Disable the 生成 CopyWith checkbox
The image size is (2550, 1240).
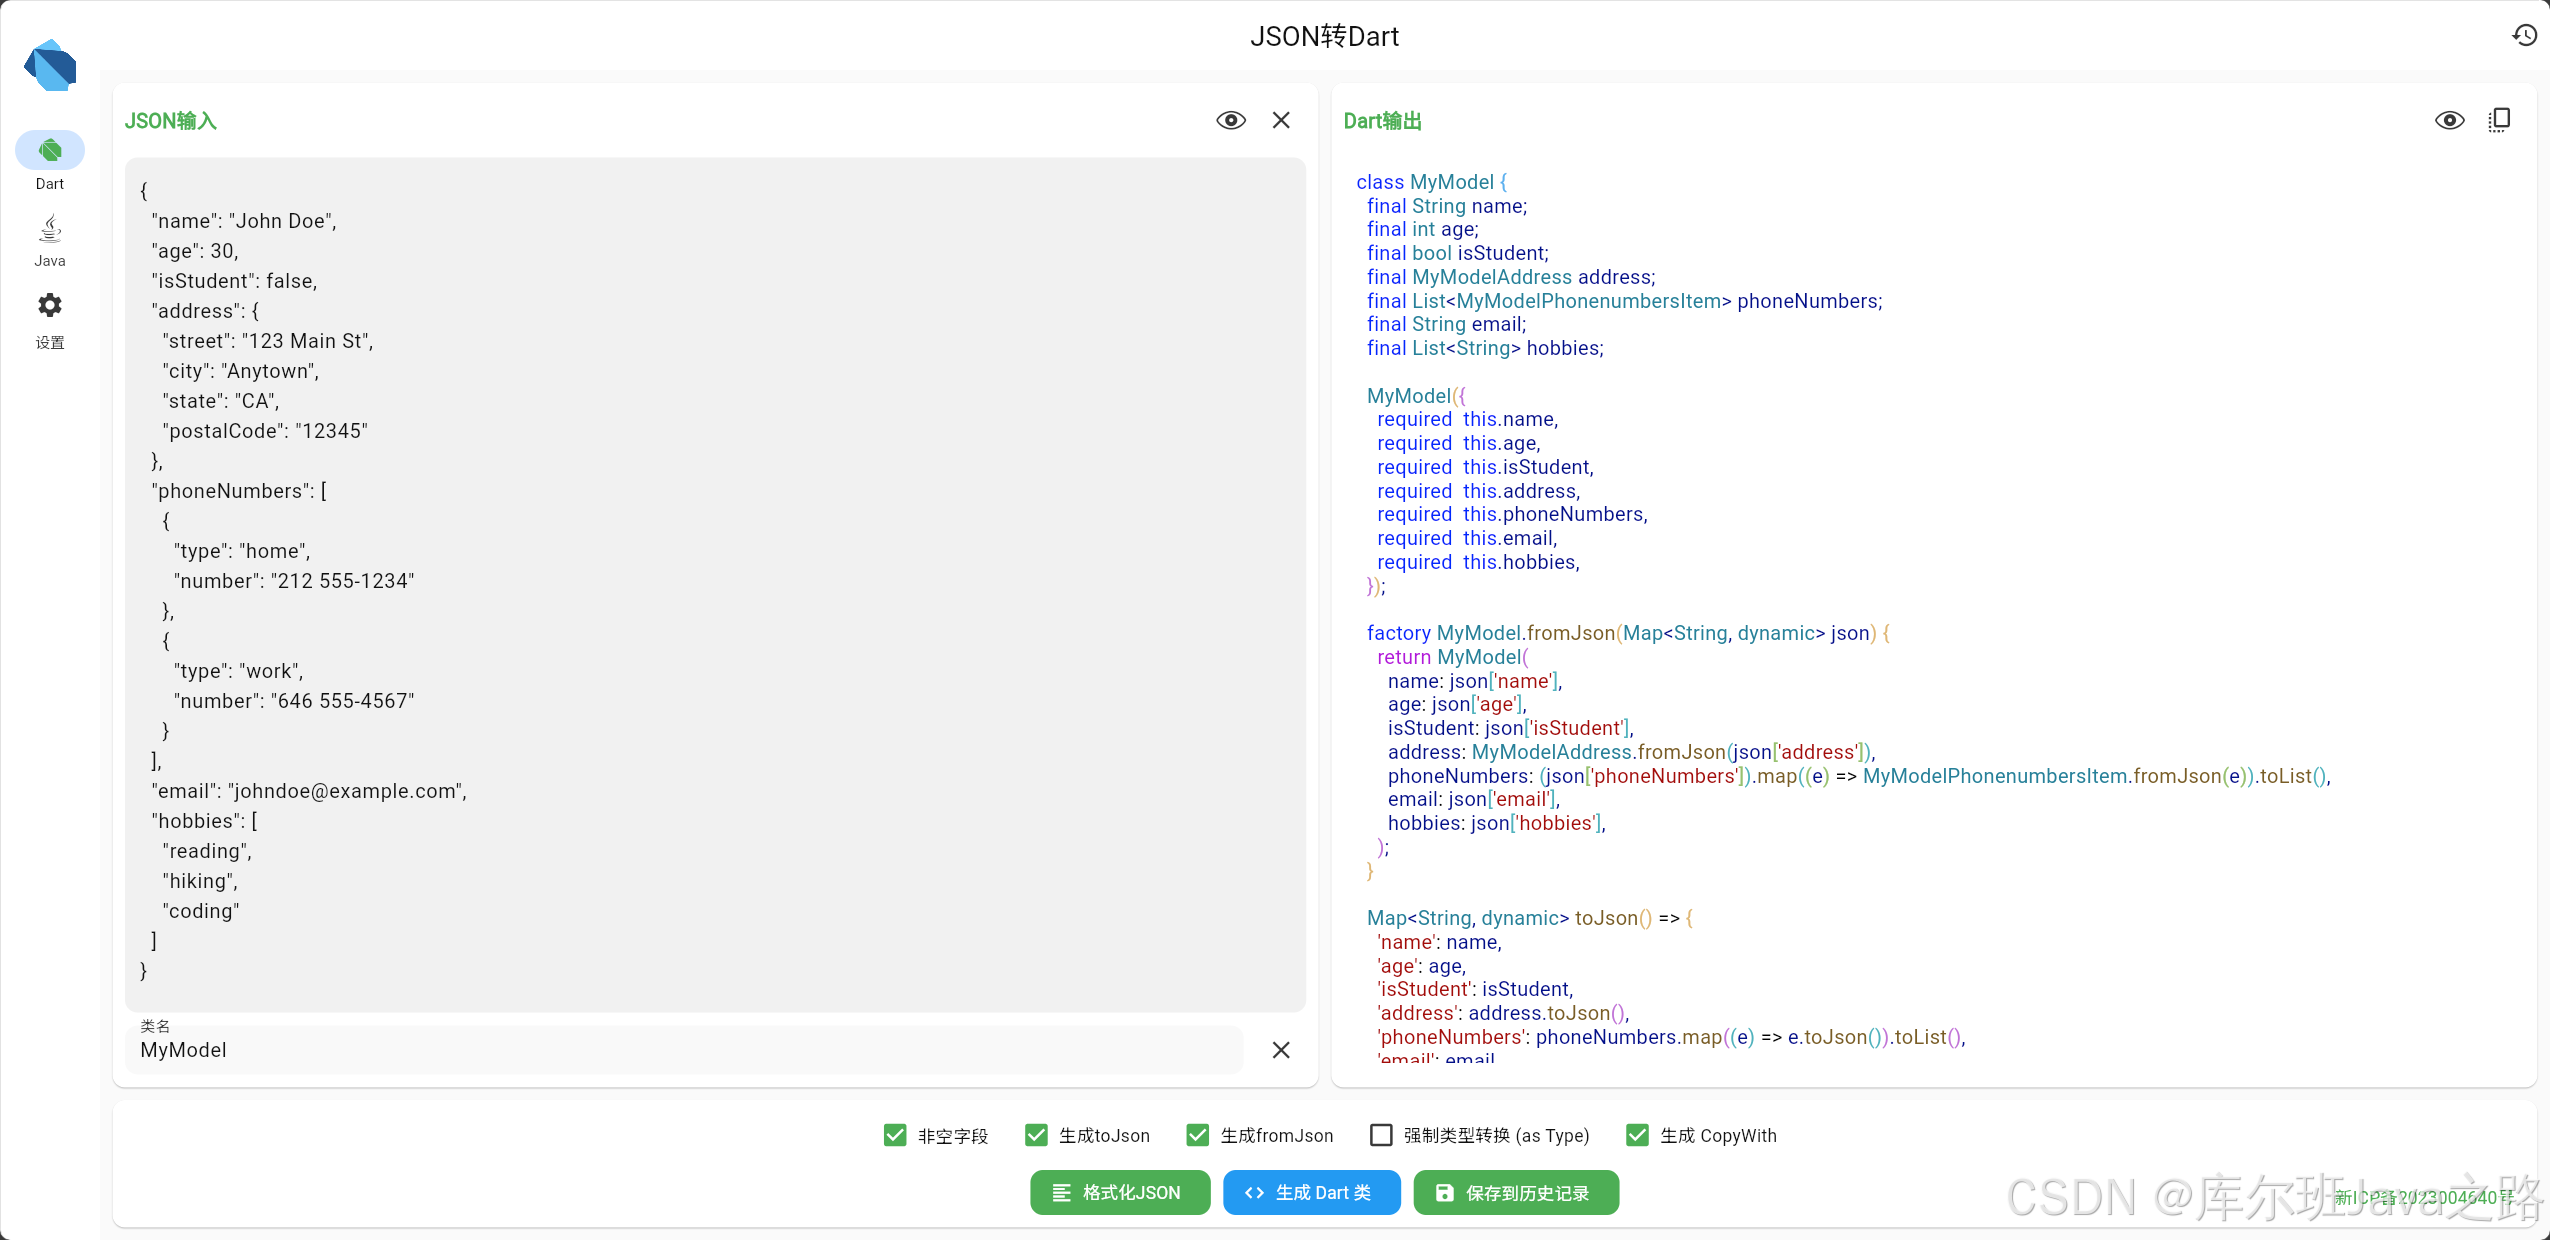pos(1637,1135)
